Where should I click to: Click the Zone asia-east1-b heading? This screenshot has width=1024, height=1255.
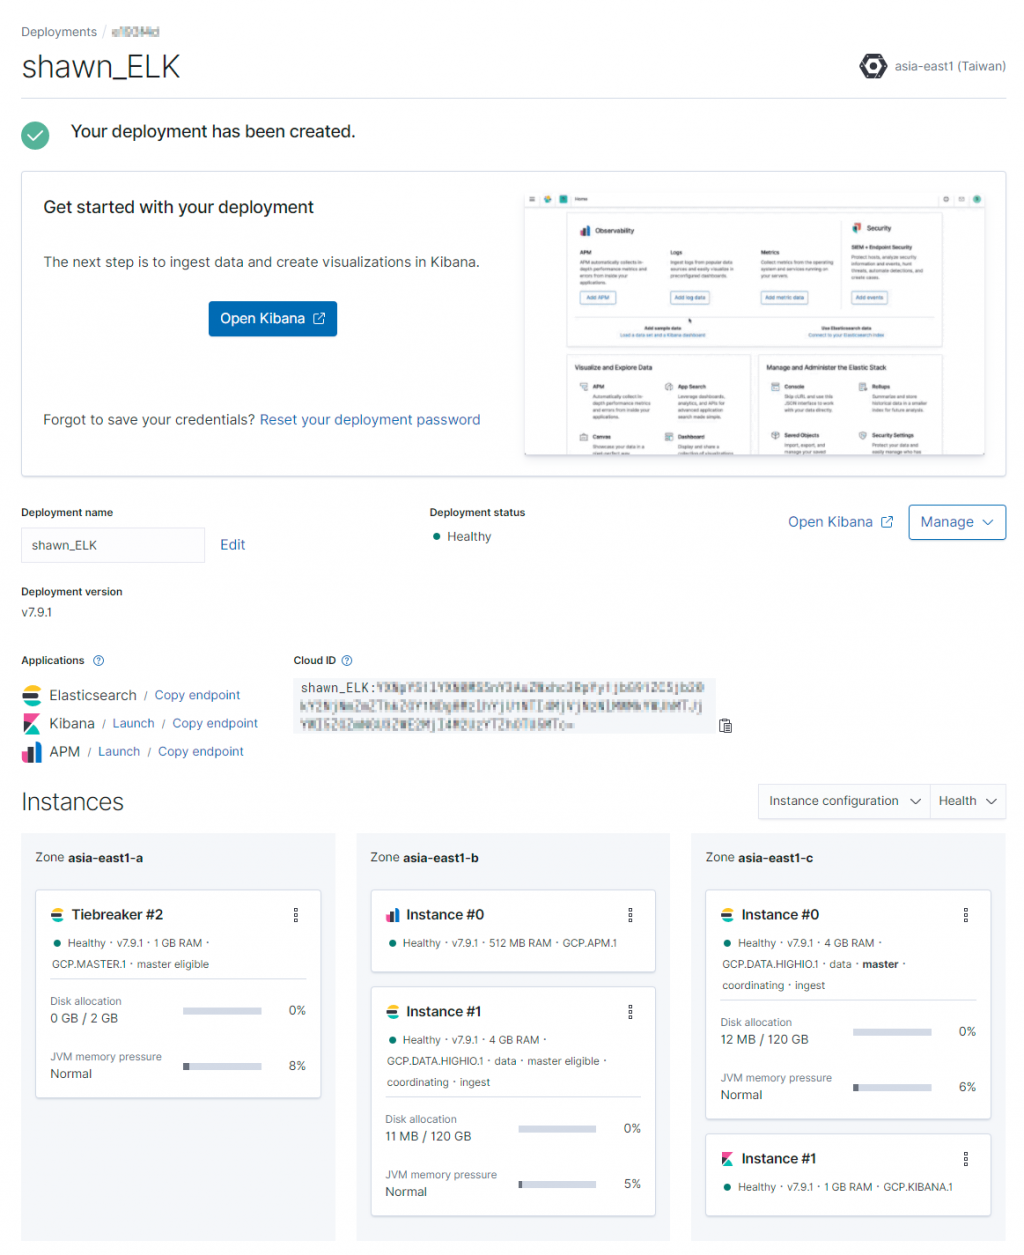424,858
